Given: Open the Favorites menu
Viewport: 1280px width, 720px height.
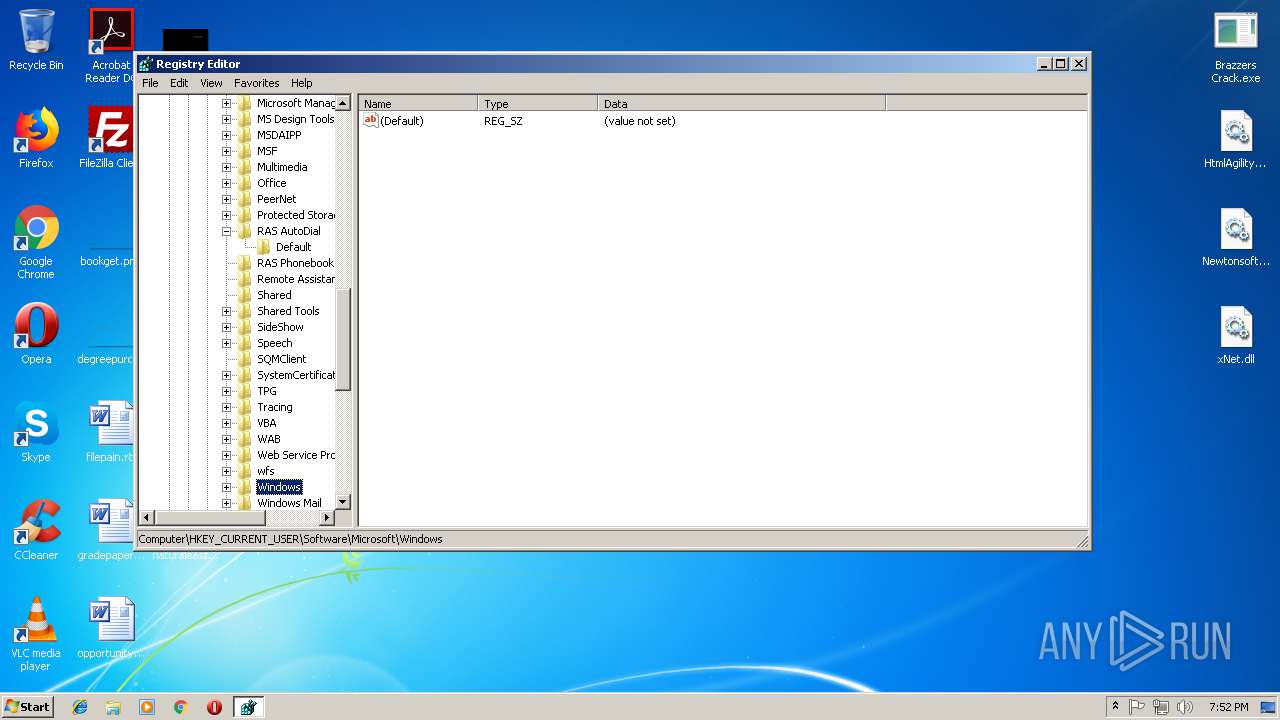Looking at the screenshot, I should tap(257, 83).
